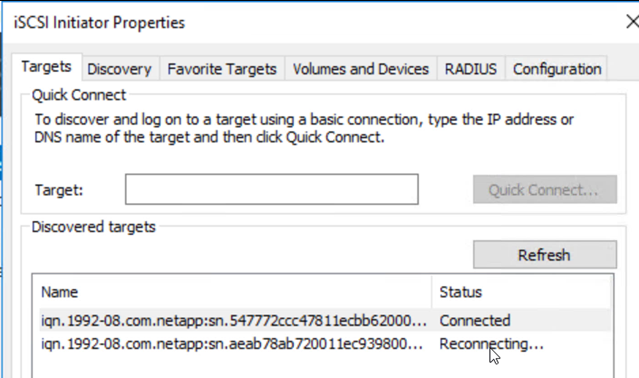Open the Discovery tab
The height and width of the screenshot is (378, 639).
point(119,69)
